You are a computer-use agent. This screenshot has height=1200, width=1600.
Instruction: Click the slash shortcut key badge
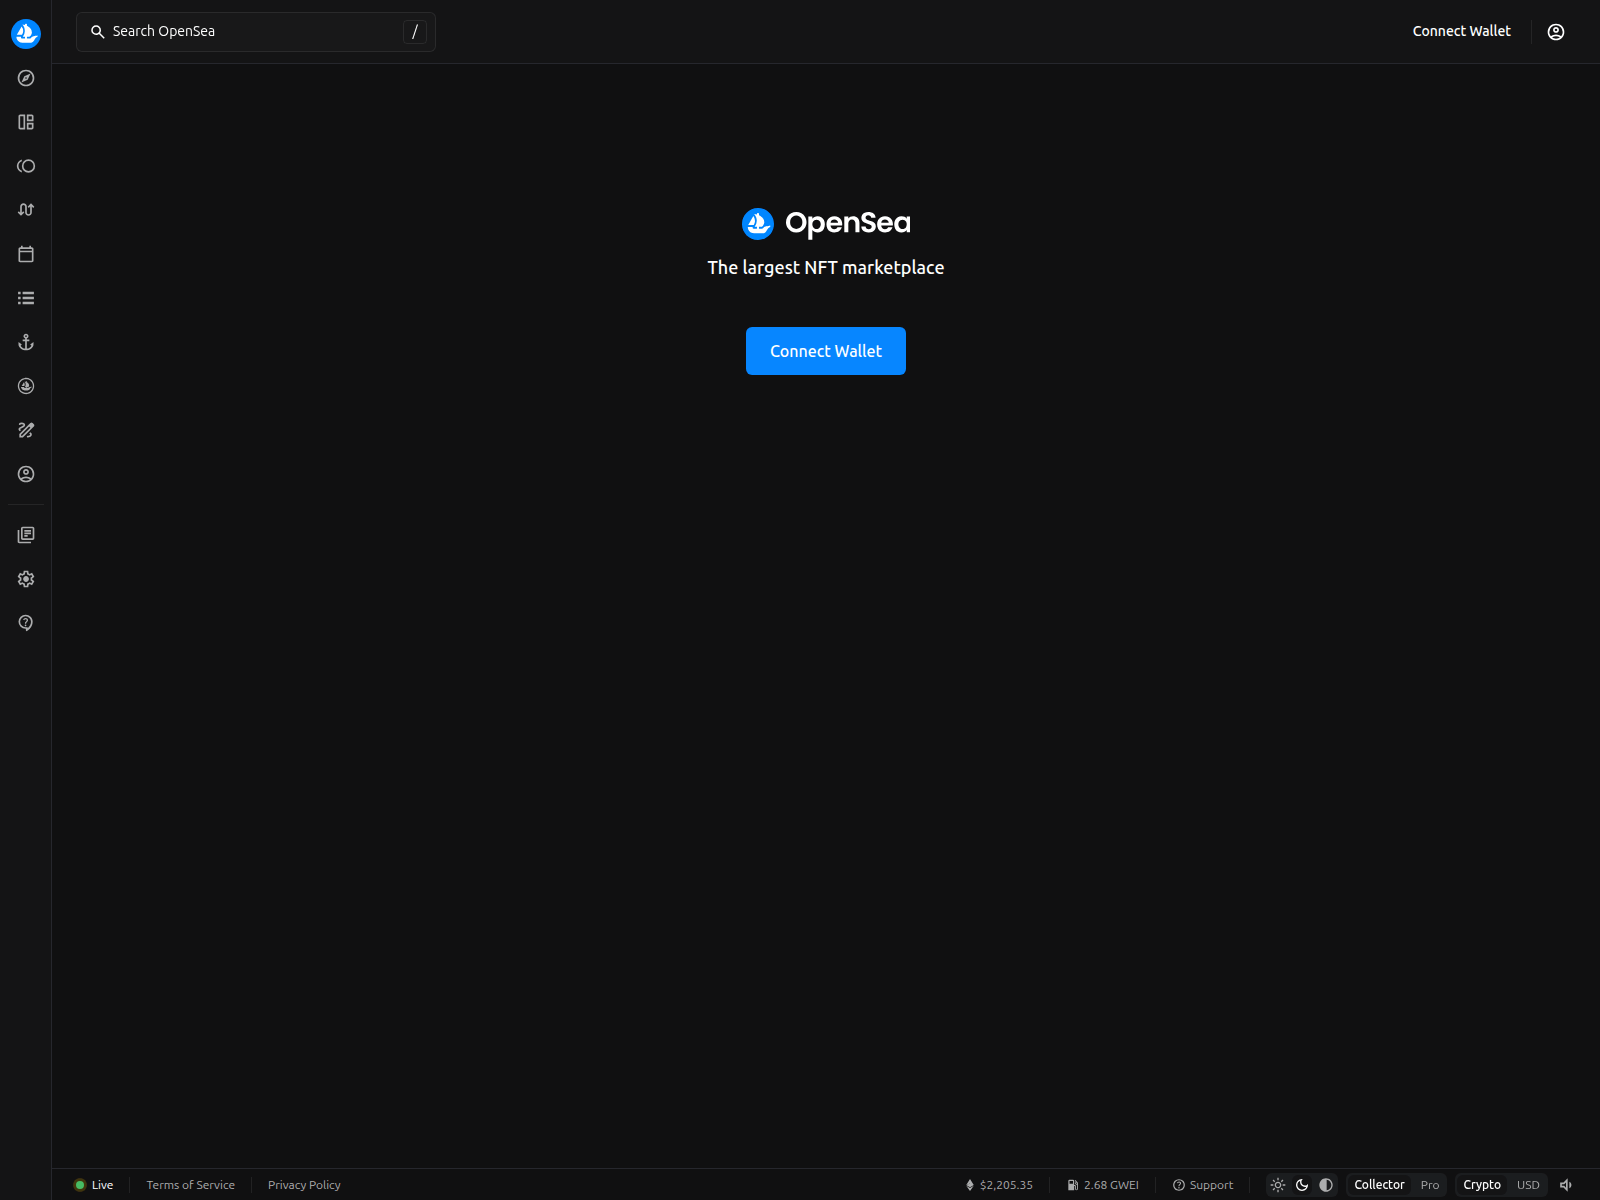coord(415,32)
